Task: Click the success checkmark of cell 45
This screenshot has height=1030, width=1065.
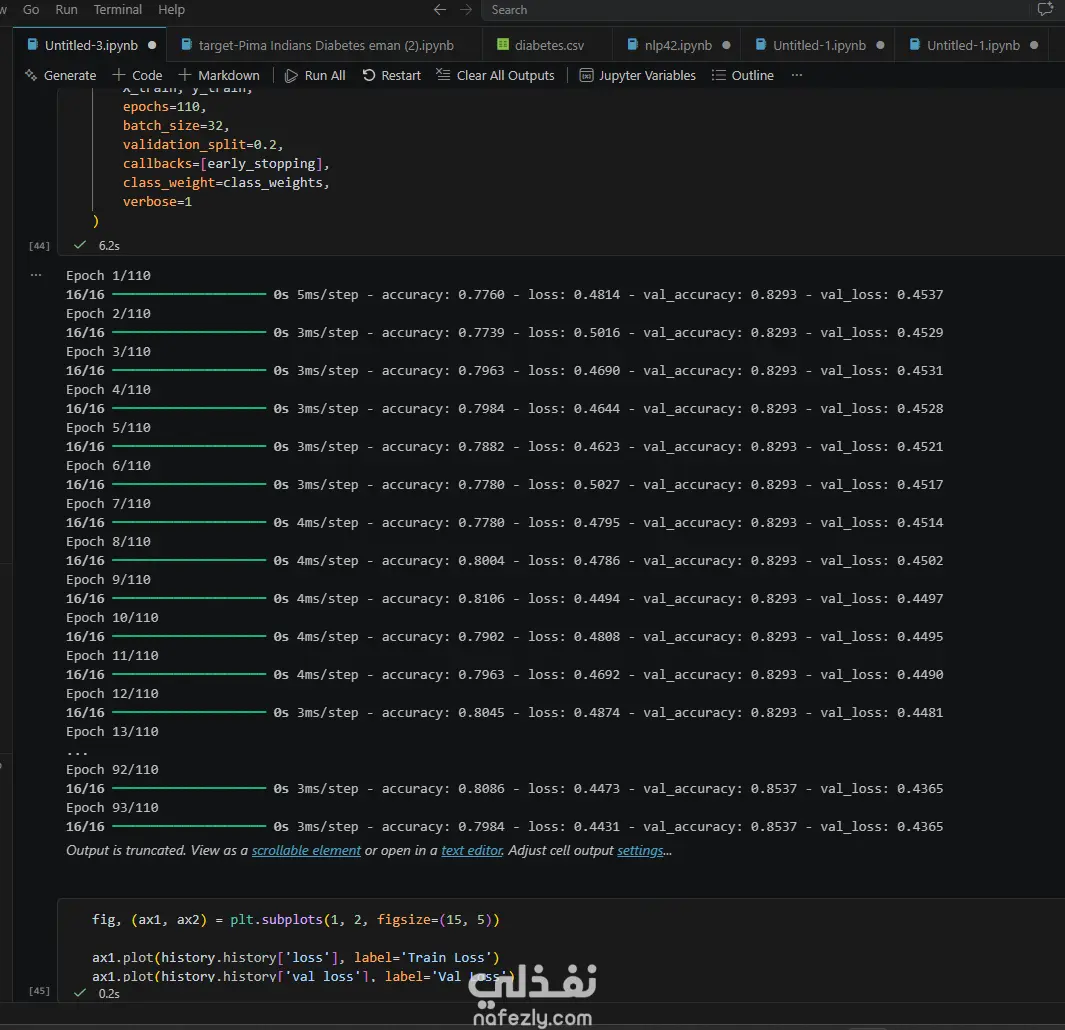Action: [80, 993]
